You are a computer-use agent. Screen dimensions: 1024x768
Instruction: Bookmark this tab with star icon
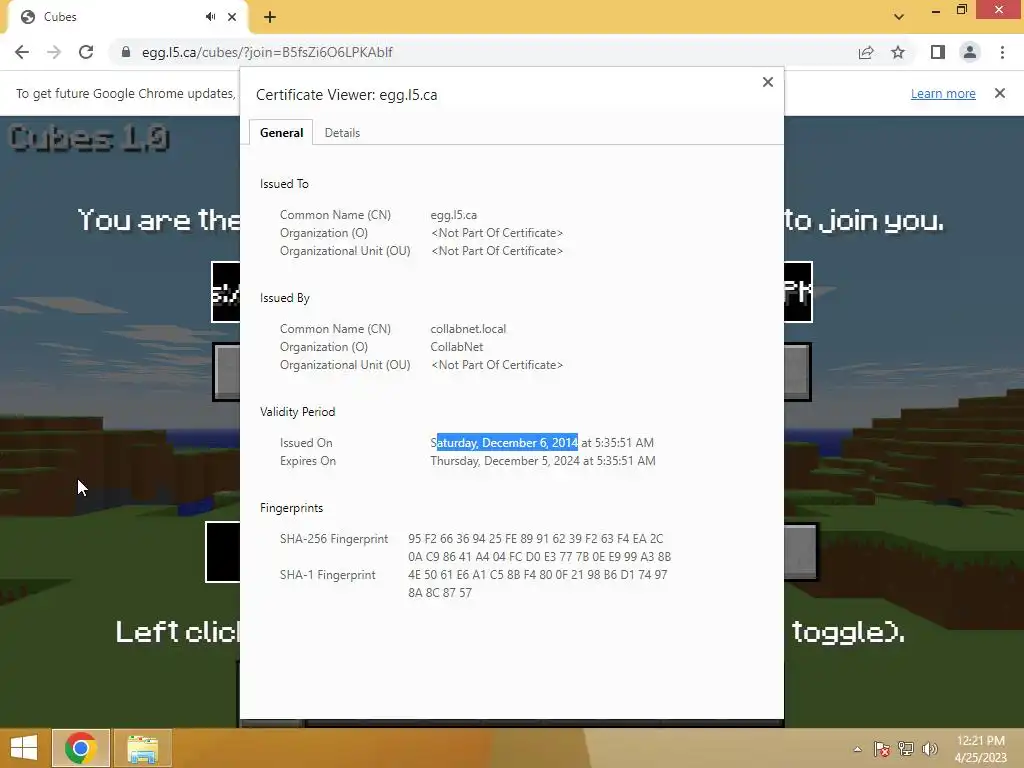(x=898, y=52)
